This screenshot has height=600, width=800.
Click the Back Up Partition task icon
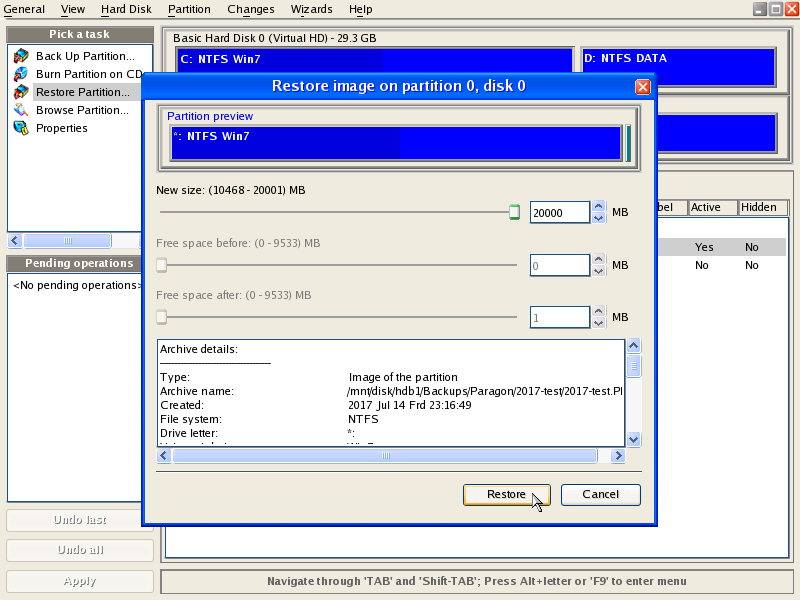[20, 56]
